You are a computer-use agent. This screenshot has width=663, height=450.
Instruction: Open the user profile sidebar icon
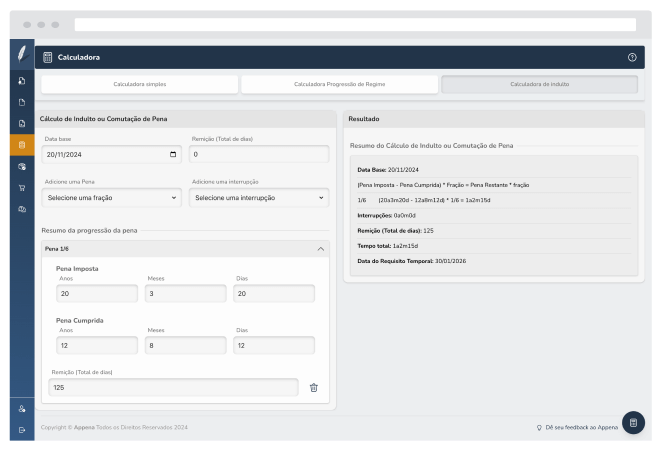(x=21, y=408)
